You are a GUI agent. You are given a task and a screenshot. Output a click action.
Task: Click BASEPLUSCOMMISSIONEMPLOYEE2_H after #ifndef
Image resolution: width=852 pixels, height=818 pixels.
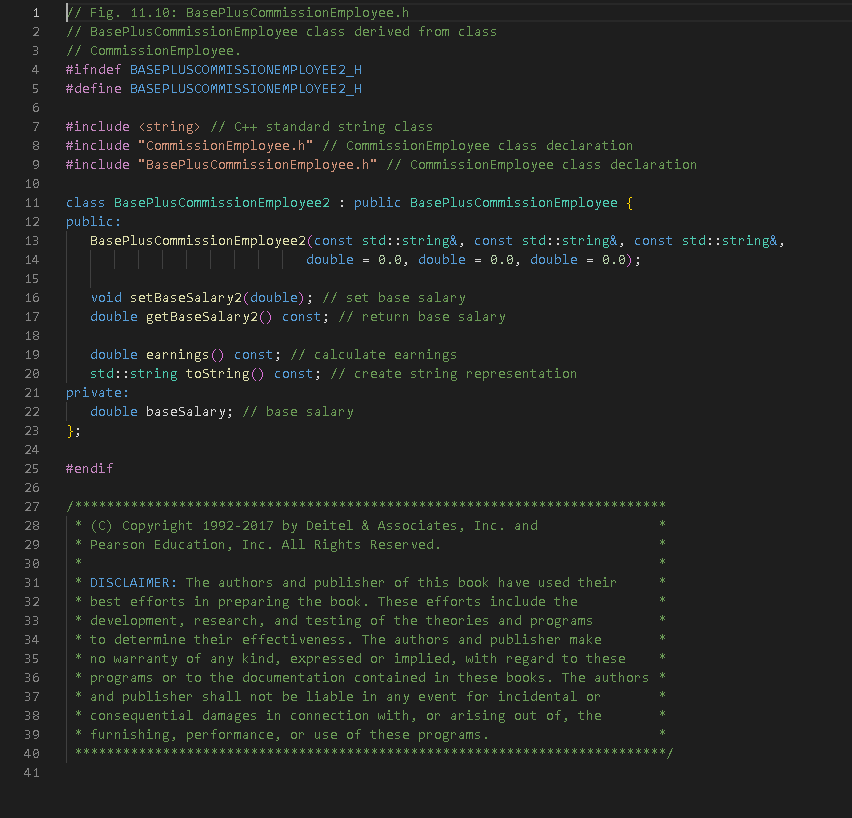246,70
